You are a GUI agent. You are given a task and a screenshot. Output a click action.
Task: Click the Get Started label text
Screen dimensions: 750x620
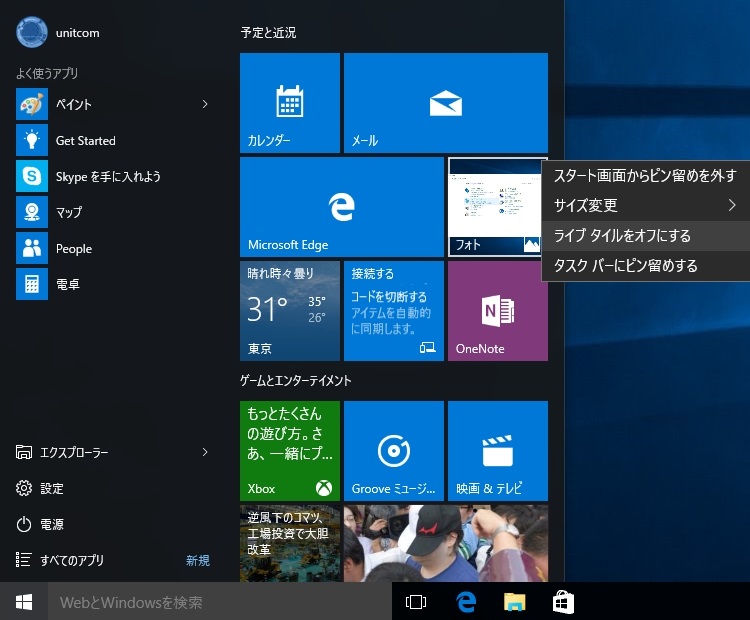(x=86, y=141)
